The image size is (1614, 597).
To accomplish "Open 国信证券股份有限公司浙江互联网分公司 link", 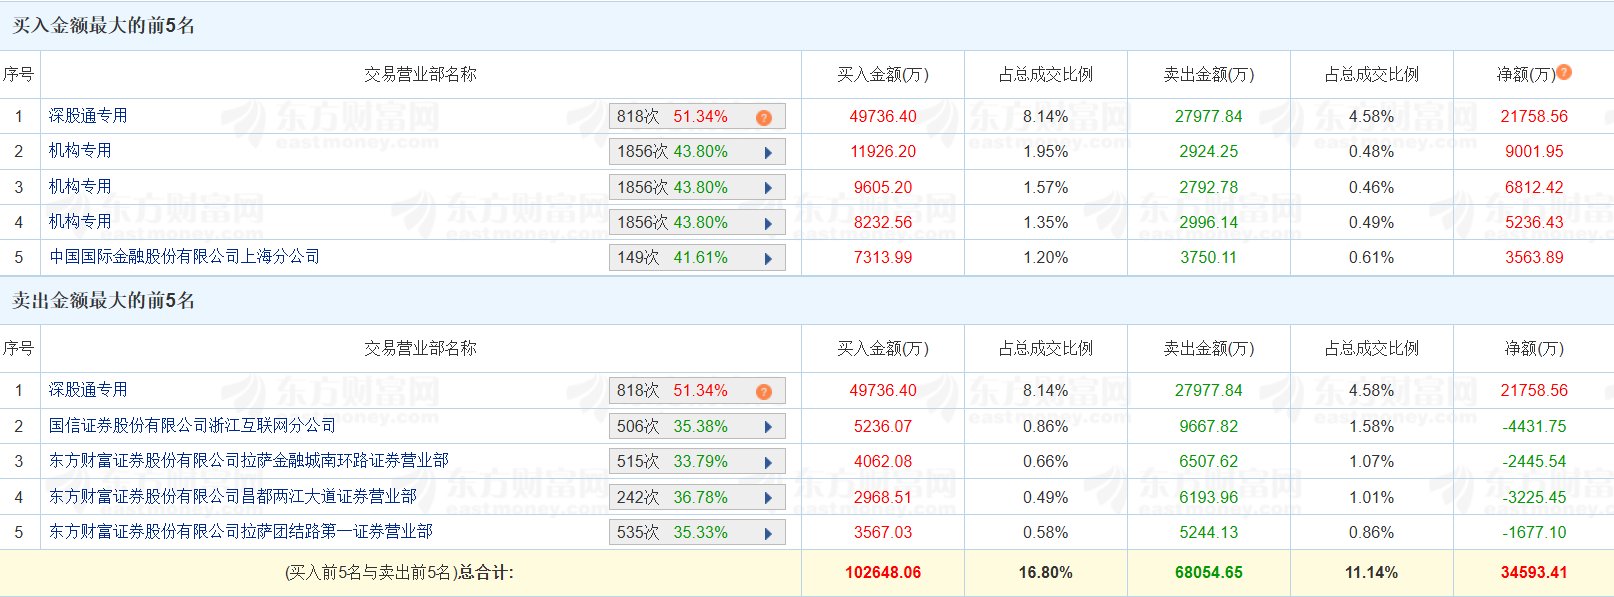I will click(x=192, y=426).
